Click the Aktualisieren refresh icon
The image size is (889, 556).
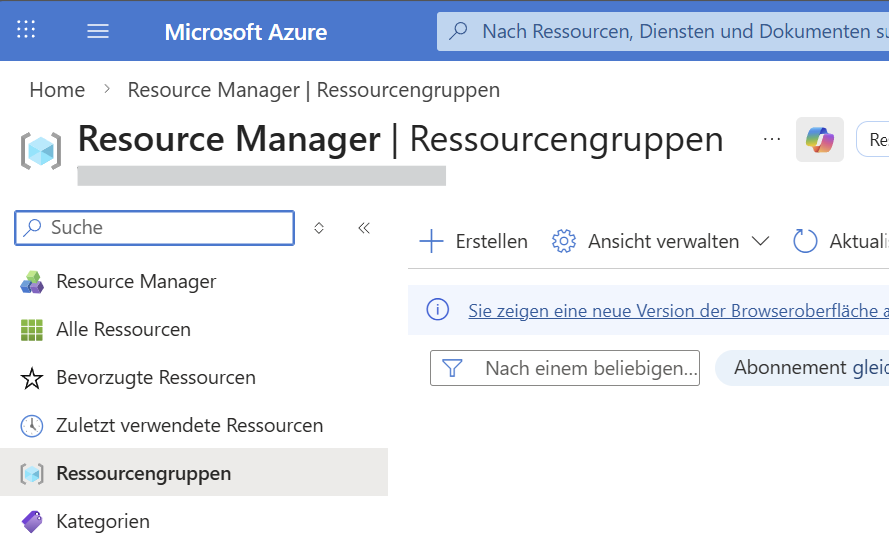click(x=805, y=241)
